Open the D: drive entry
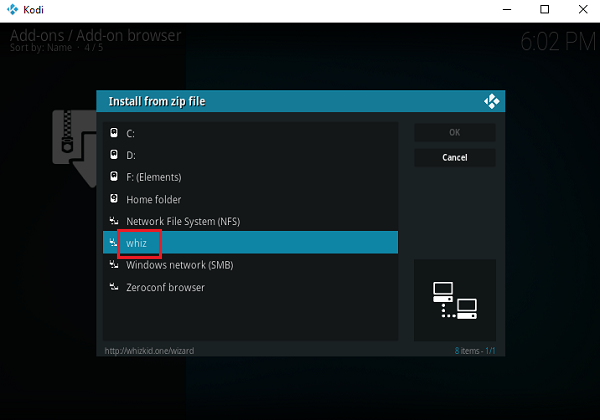 pyautogui.click(x=250, y=155)
